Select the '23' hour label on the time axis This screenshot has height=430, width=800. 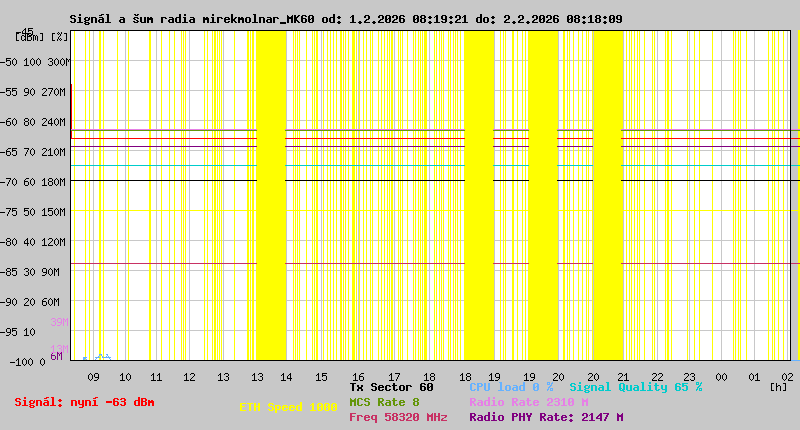click(689, 377)
